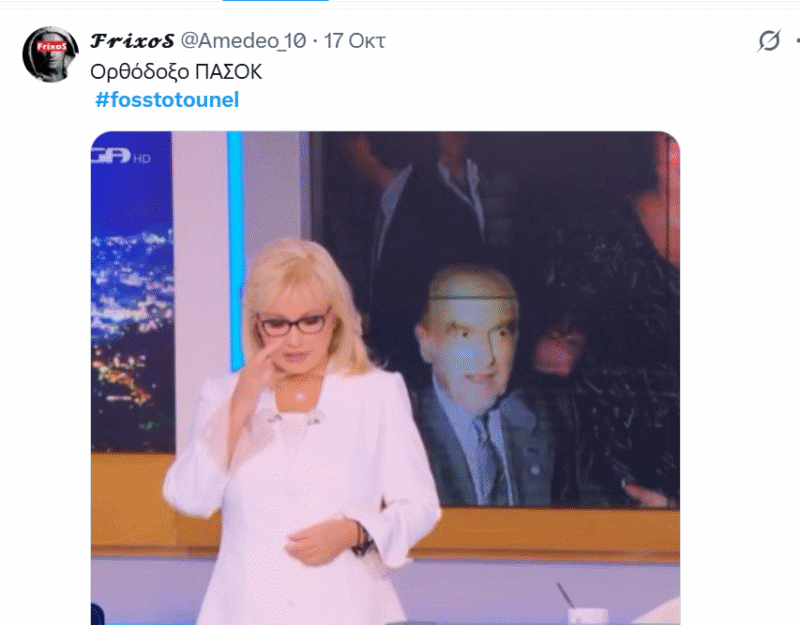
Task: Select the active blue-underlined tab at top
Action: click(276, 1)
